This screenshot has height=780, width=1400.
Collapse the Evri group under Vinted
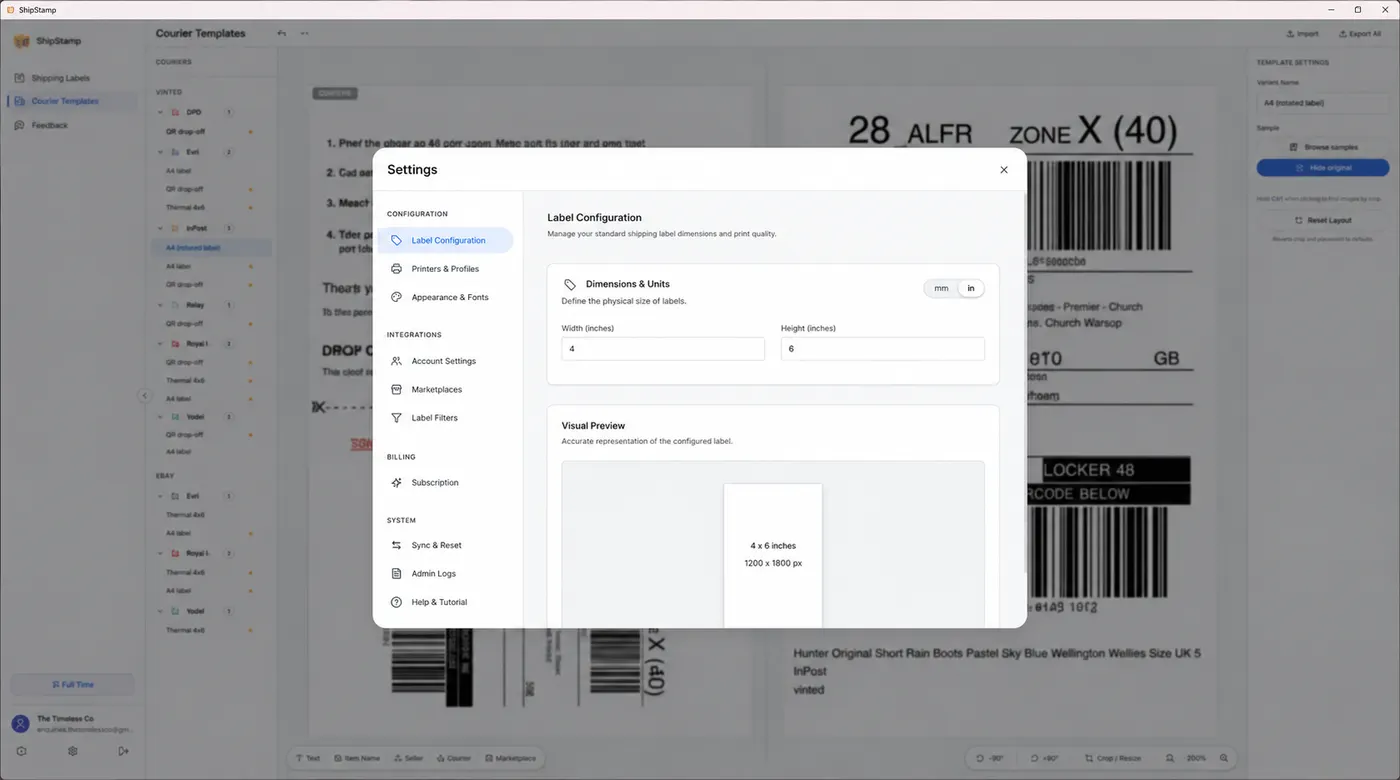161,152
